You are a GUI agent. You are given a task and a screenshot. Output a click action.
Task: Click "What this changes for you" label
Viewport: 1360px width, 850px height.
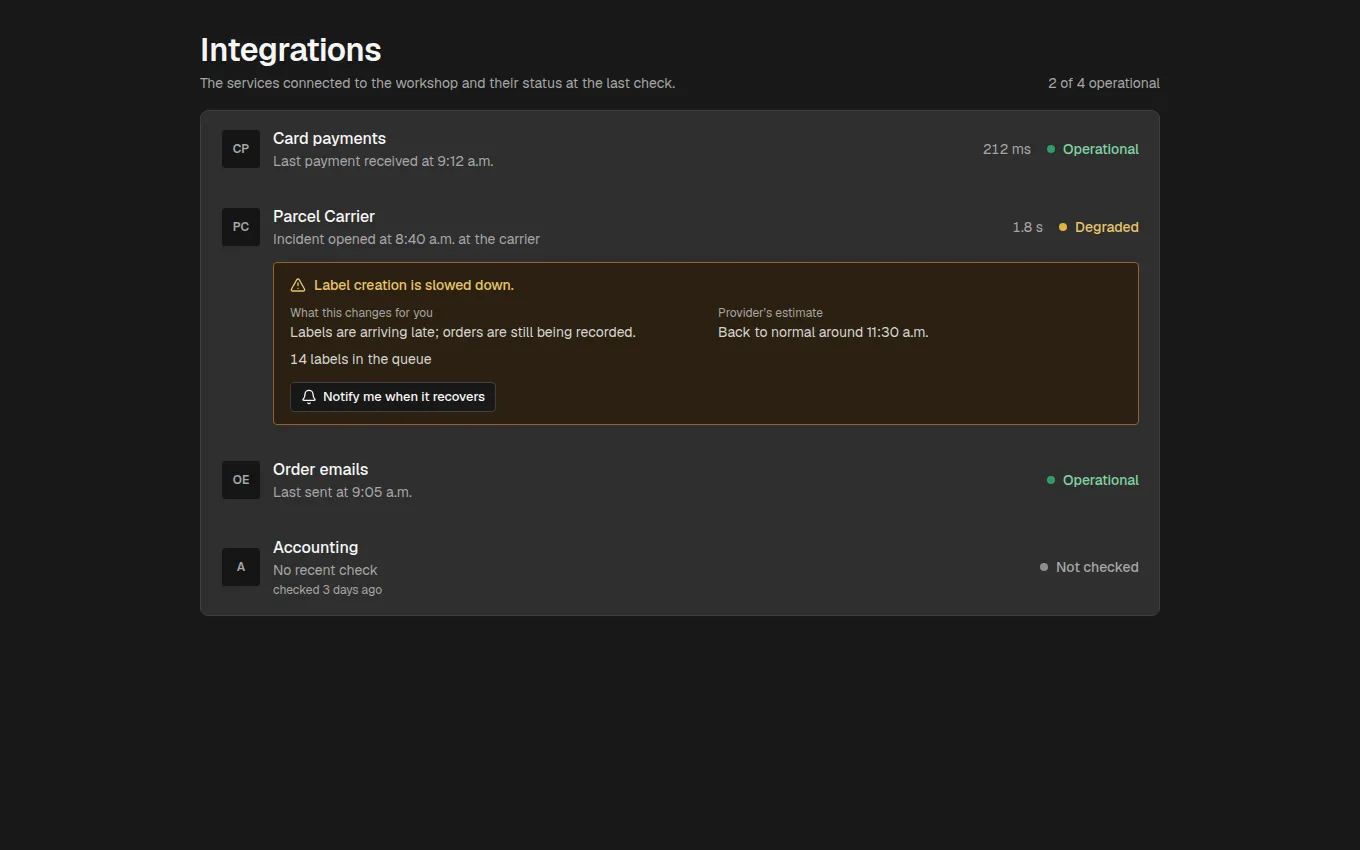click(361, 313)
